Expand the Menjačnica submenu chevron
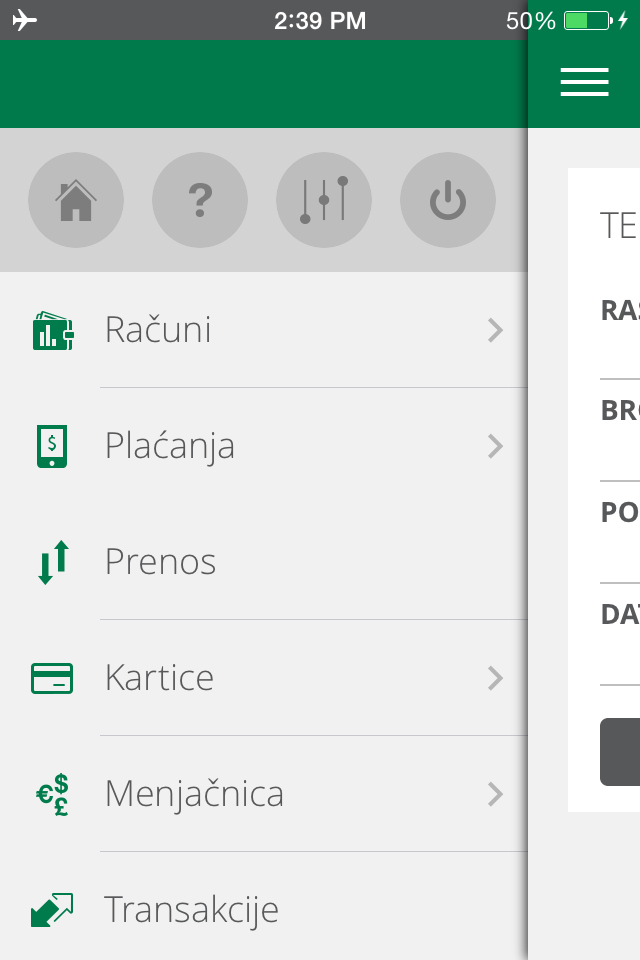The height and width of the screenshot is (960, 640). 495,794
